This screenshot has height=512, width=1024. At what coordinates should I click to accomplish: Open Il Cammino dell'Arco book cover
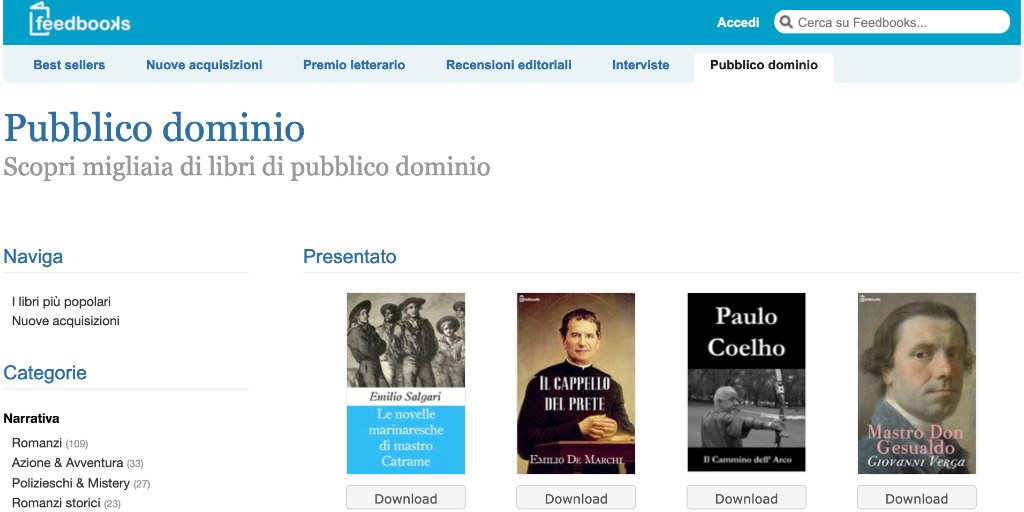[746, 382]
